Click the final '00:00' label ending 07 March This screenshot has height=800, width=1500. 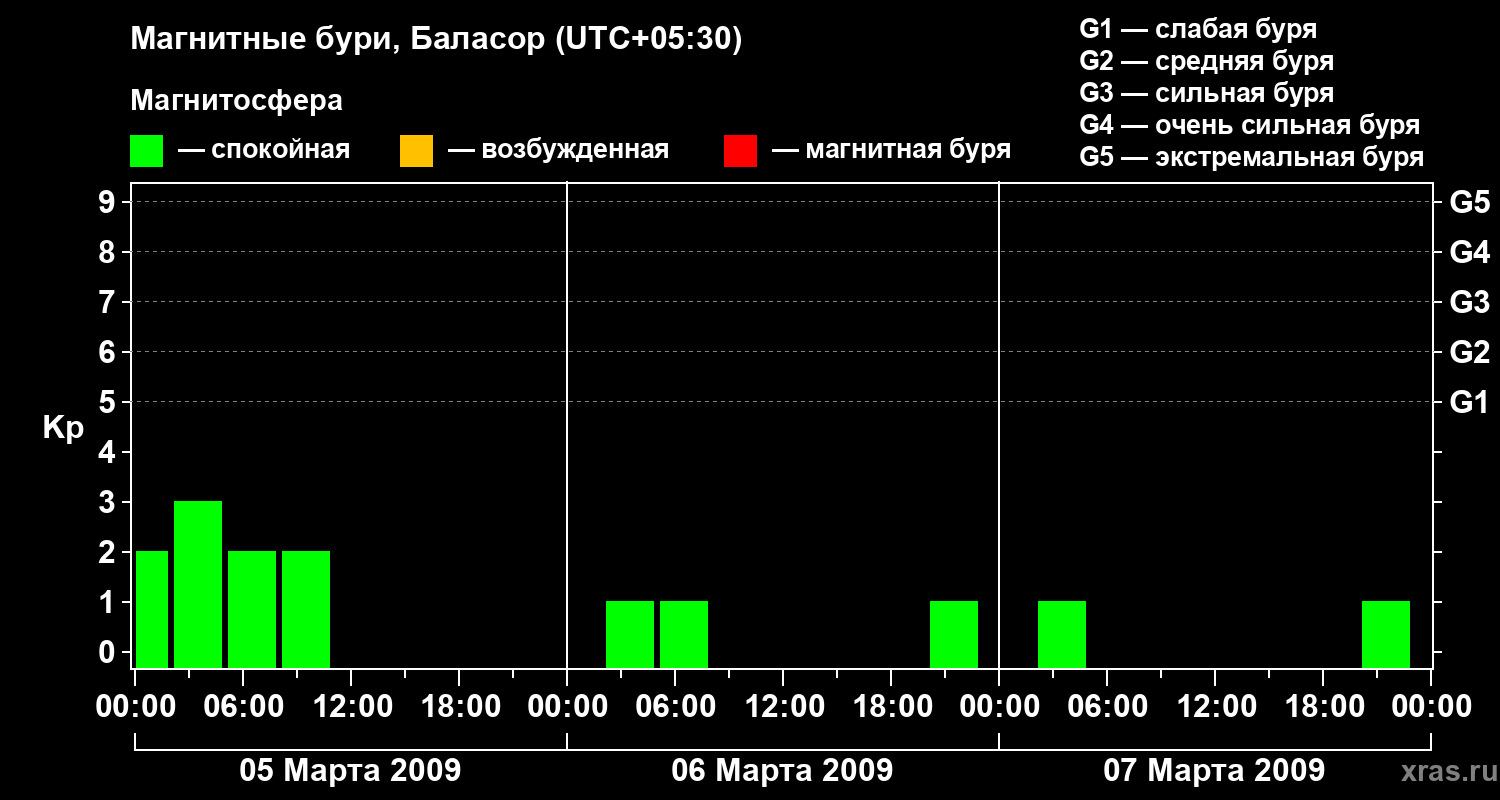tap(1431, 706)
